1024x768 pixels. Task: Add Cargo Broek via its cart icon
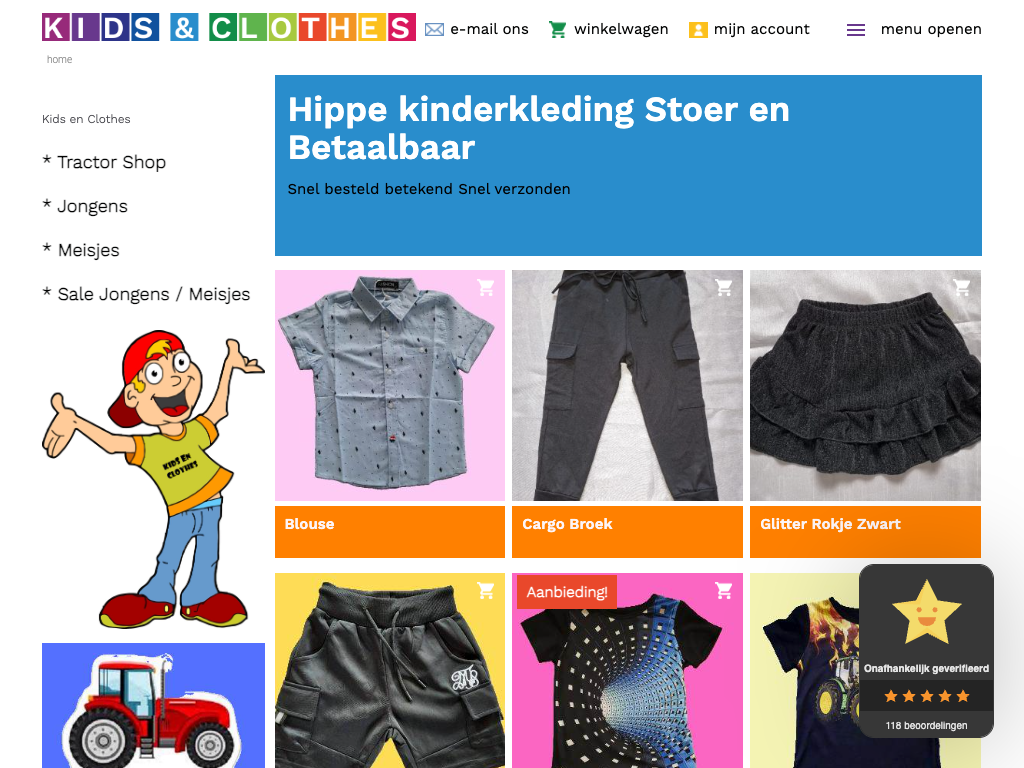click(723, 287)
